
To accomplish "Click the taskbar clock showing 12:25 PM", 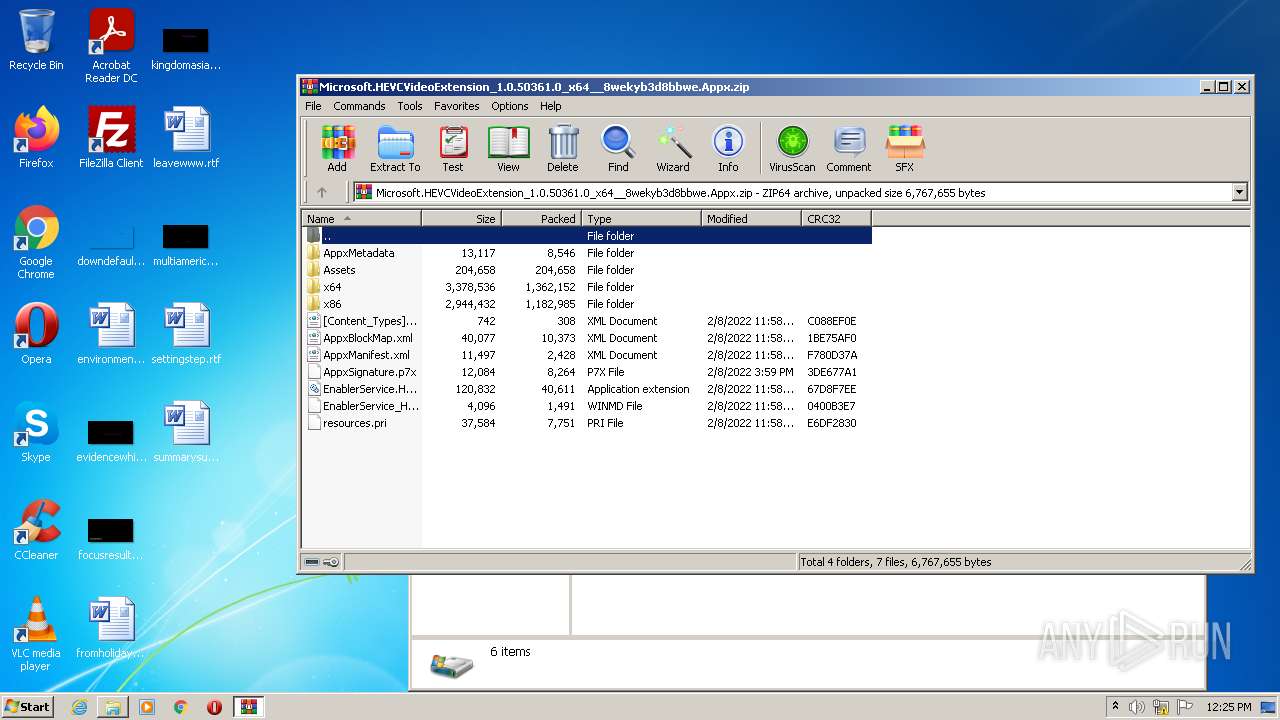I will [1229, 707].
